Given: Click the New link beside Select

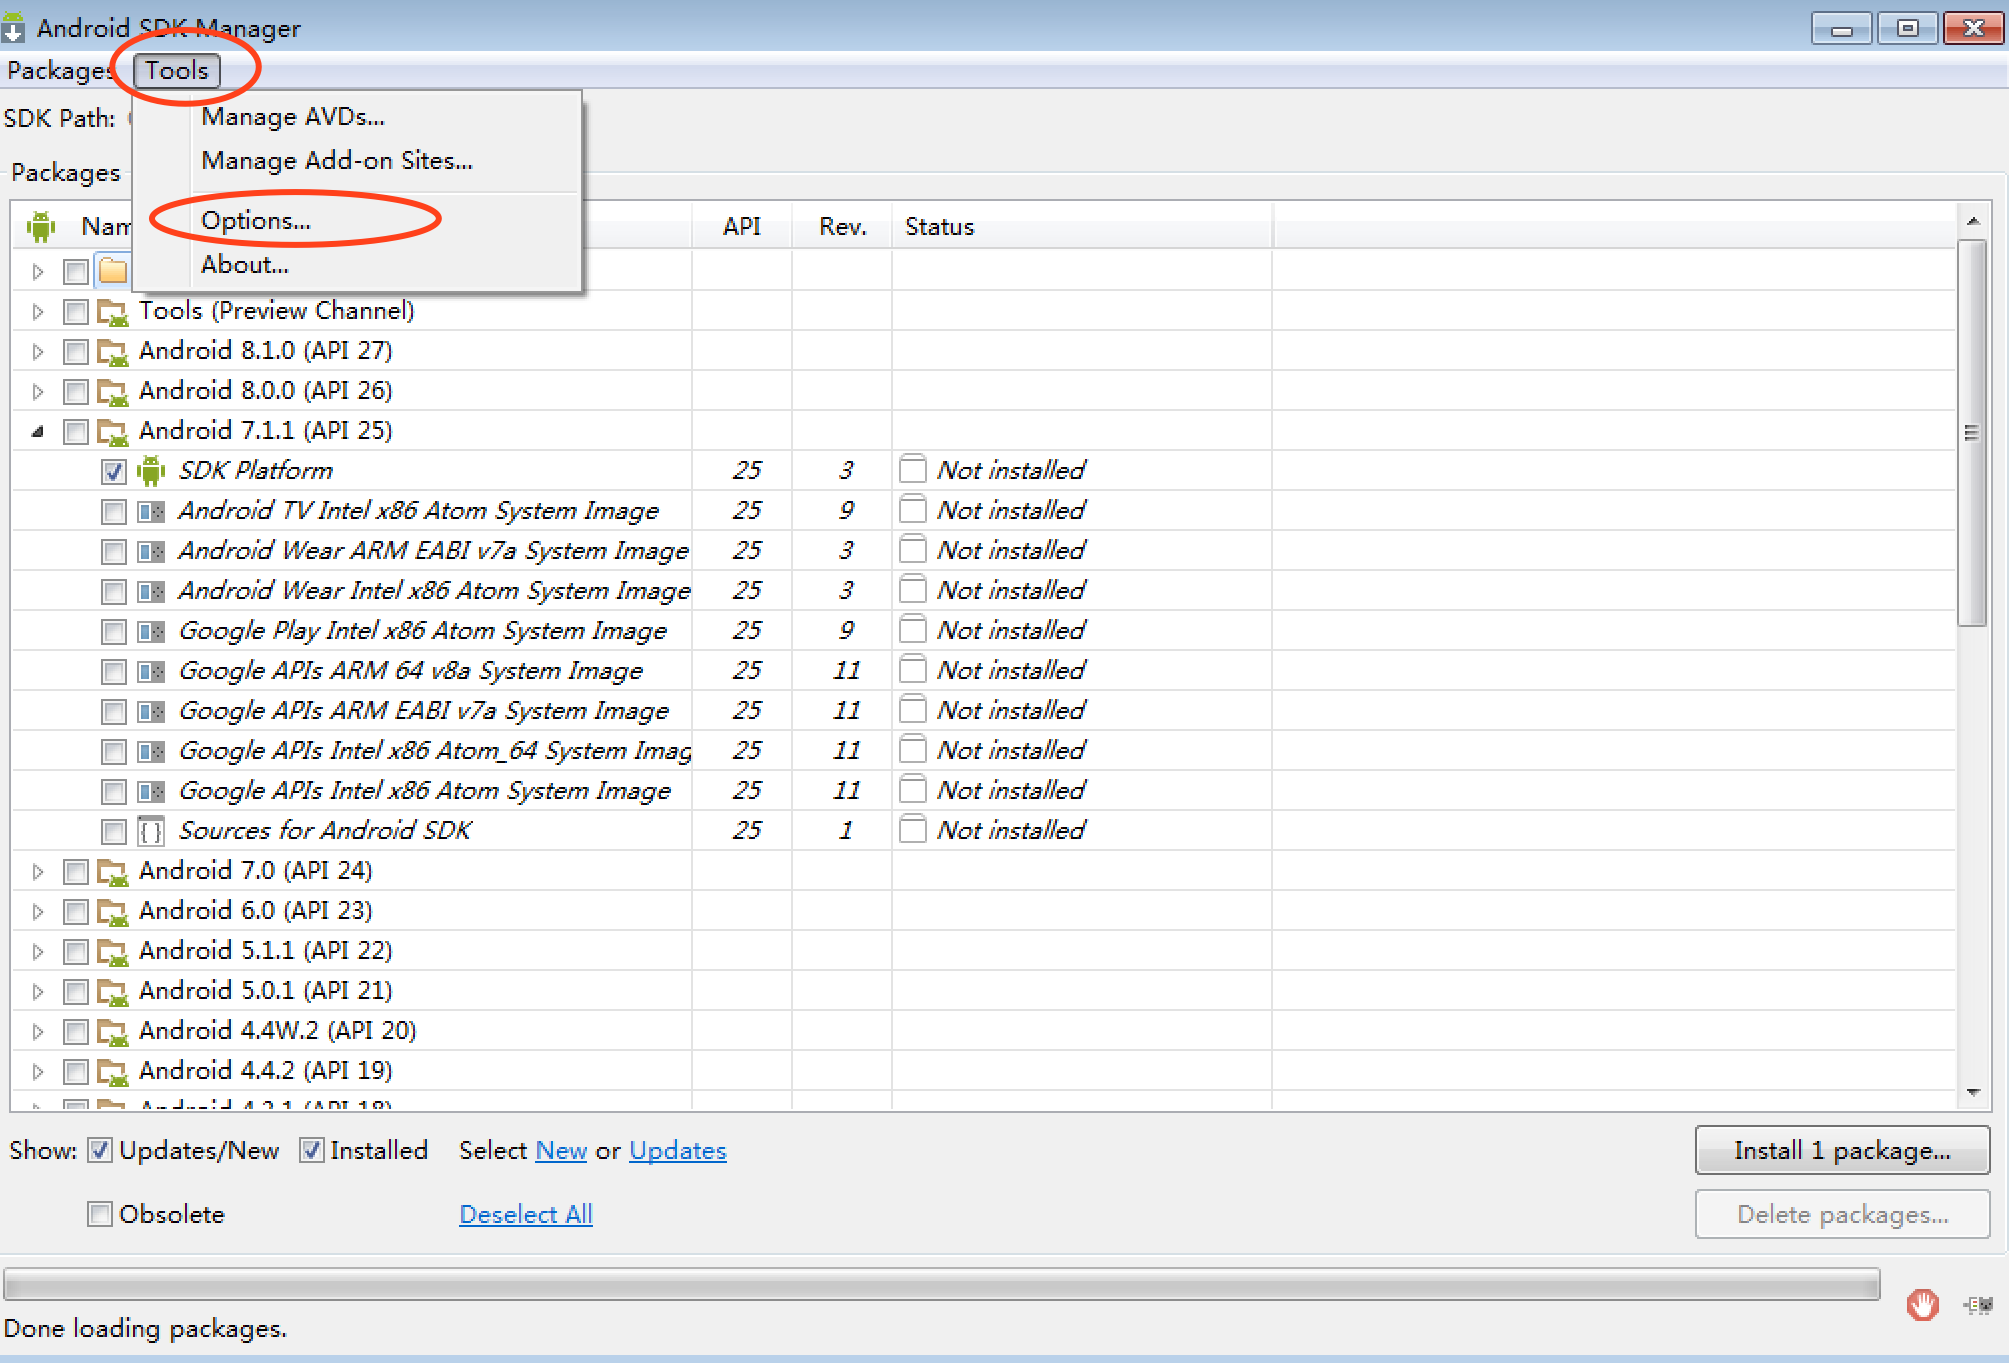Looking at the screenshot, I should coord(561,1151).
